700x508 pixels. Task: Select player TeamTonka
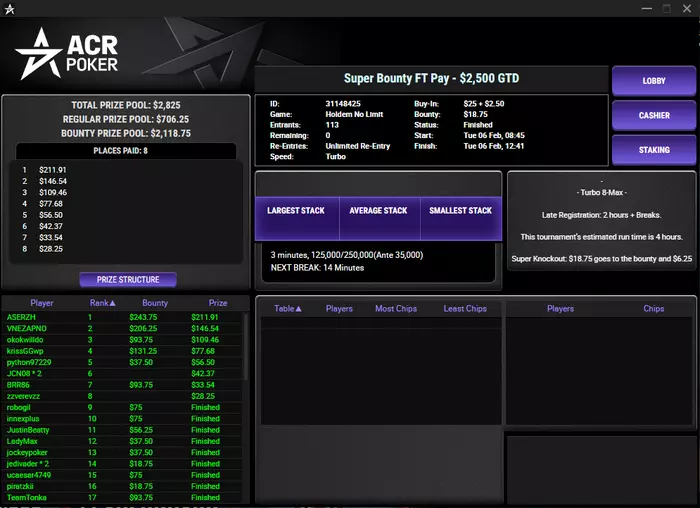[x=122, y=497]
